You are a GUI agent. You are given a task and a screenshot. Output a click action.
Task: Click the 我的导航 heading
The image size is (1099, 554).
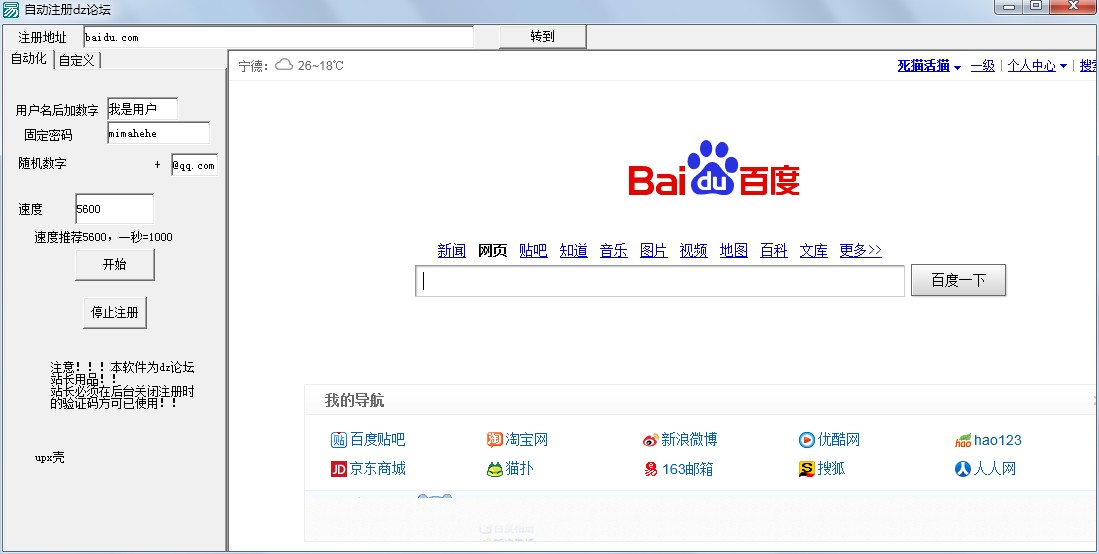(x=355, y=400)
